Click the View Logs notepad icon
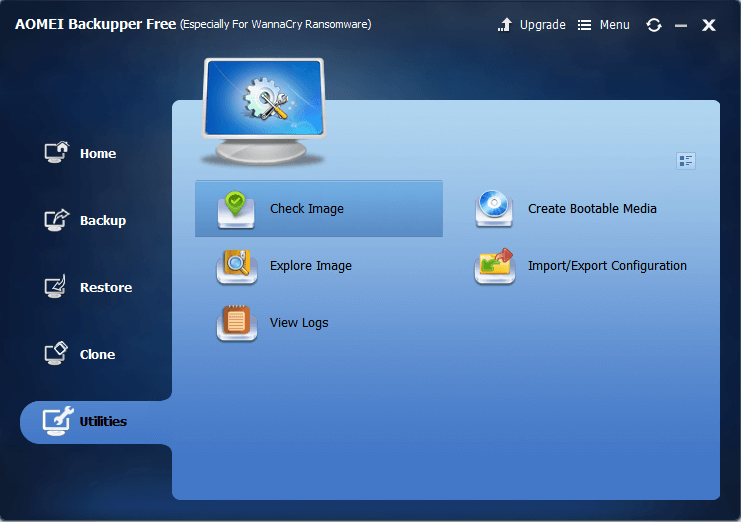 237,323
